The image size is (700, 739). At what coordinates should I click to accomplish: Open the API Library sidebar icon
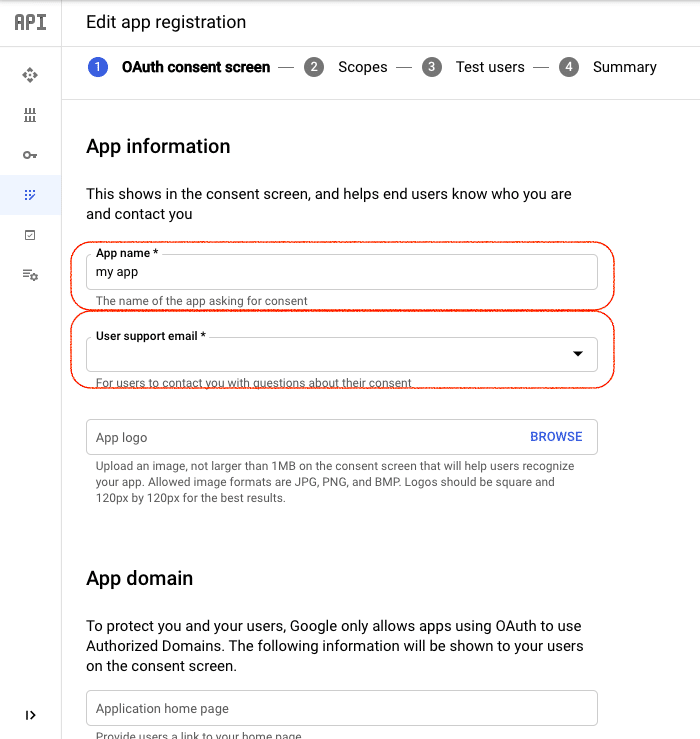point(30,115)
